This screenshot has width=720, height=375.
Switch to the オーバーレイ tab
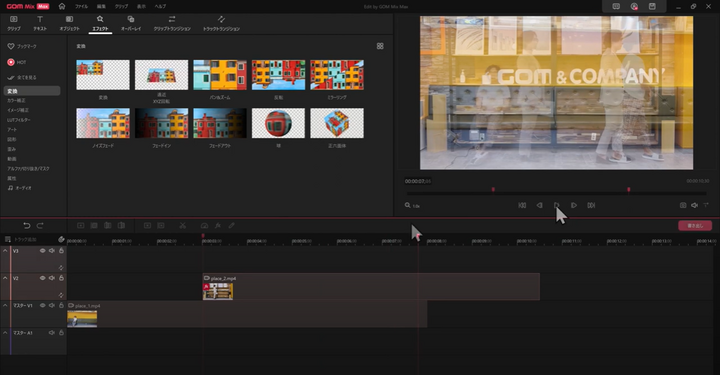pos(131,23)
